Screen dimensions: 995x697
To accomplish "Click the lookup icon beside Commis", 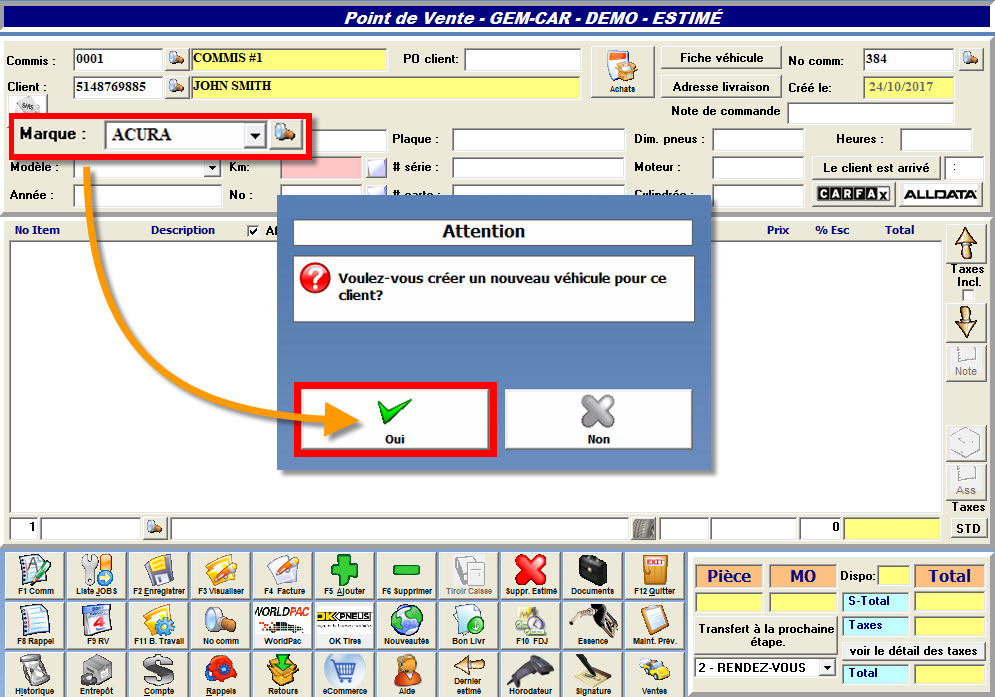I will tap(176, 59).
